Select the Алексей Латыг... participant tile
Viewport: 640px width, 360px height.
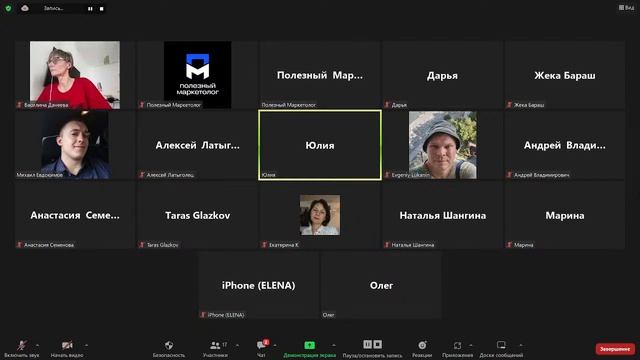pyautogui.click(x=198, y=145)
